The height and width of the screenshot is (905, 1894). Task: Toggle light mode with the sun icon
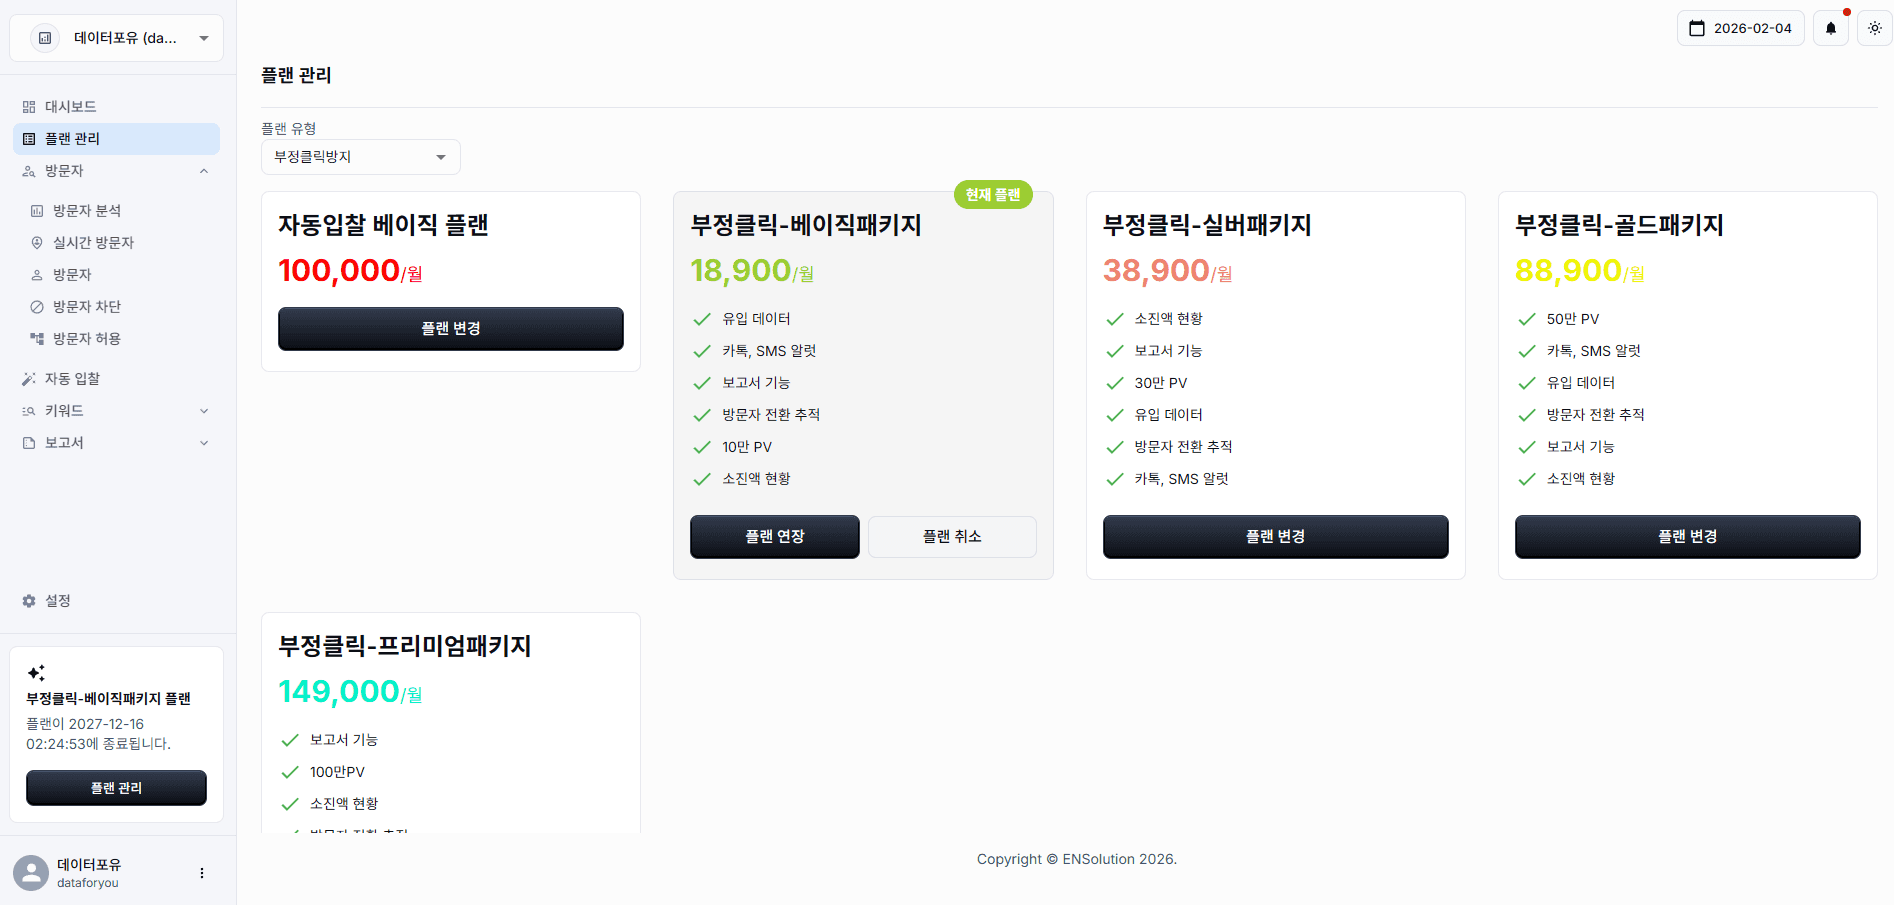pyautogui.click(x=1874, y=28)
